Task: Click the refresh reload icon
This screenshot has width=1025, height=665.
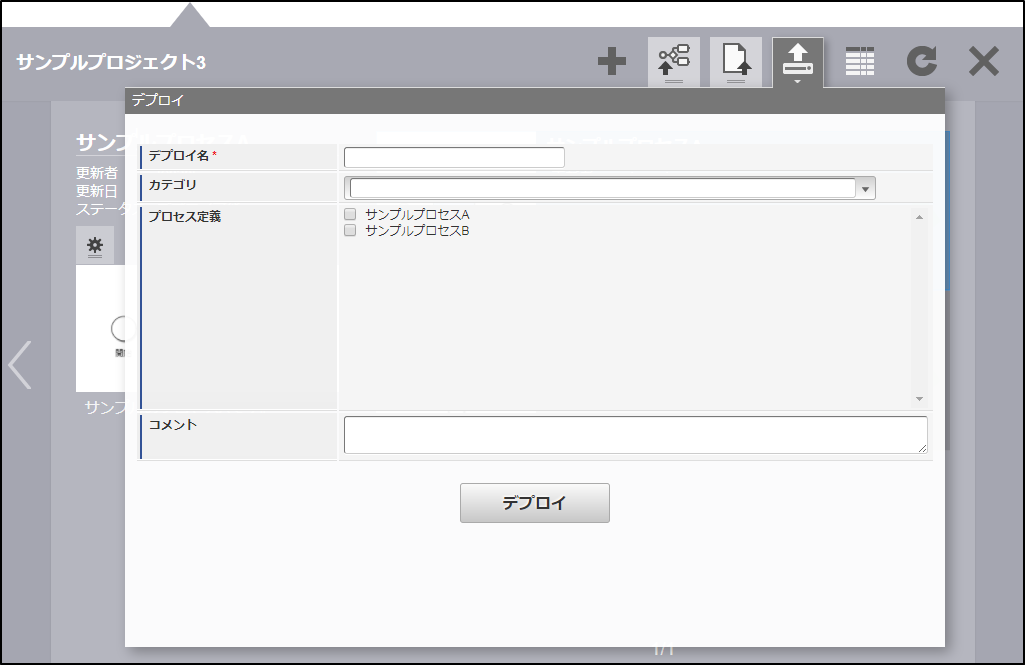Action: (922, 61)
